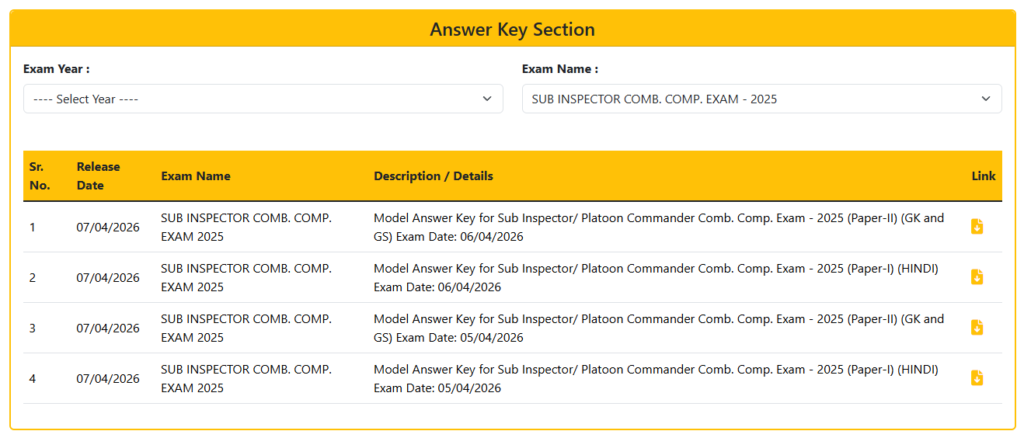This screenshot has width=1024, height=438.
Task: Download Paper-I HINDI key dated 05/04/2026
Action: (977, 377)
